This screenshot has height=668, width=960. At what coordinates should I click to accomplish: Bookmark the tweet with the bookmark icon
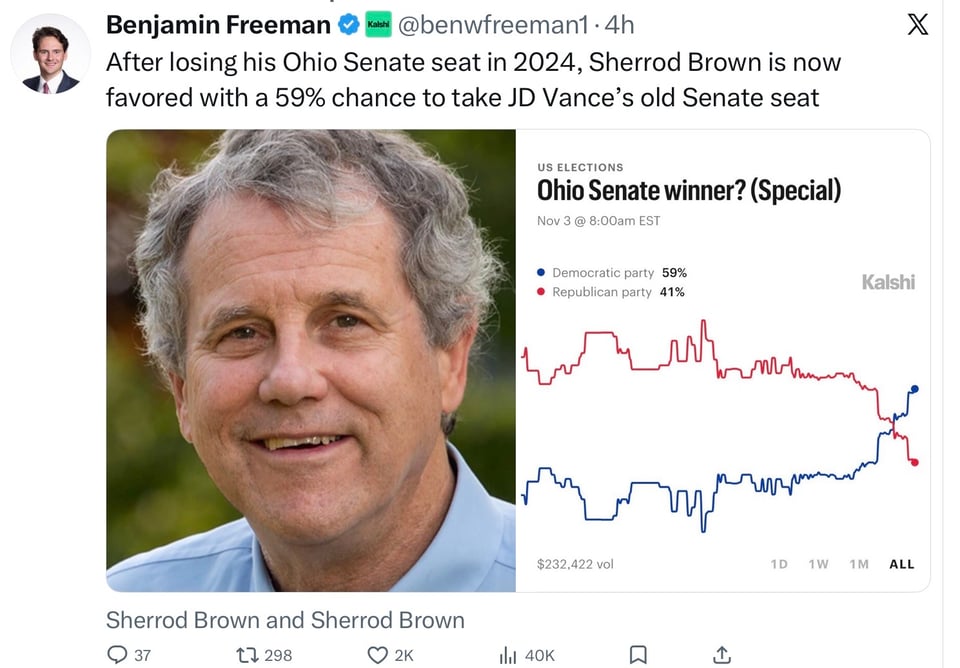click(641, 655)
